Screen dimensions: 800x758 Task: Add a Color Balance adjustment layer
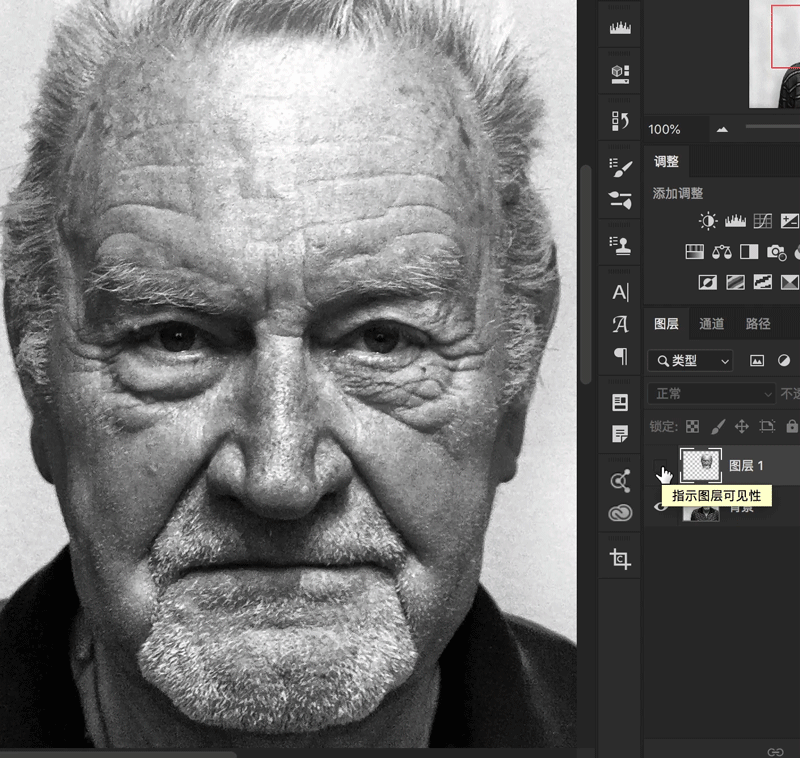coord(721,251)
